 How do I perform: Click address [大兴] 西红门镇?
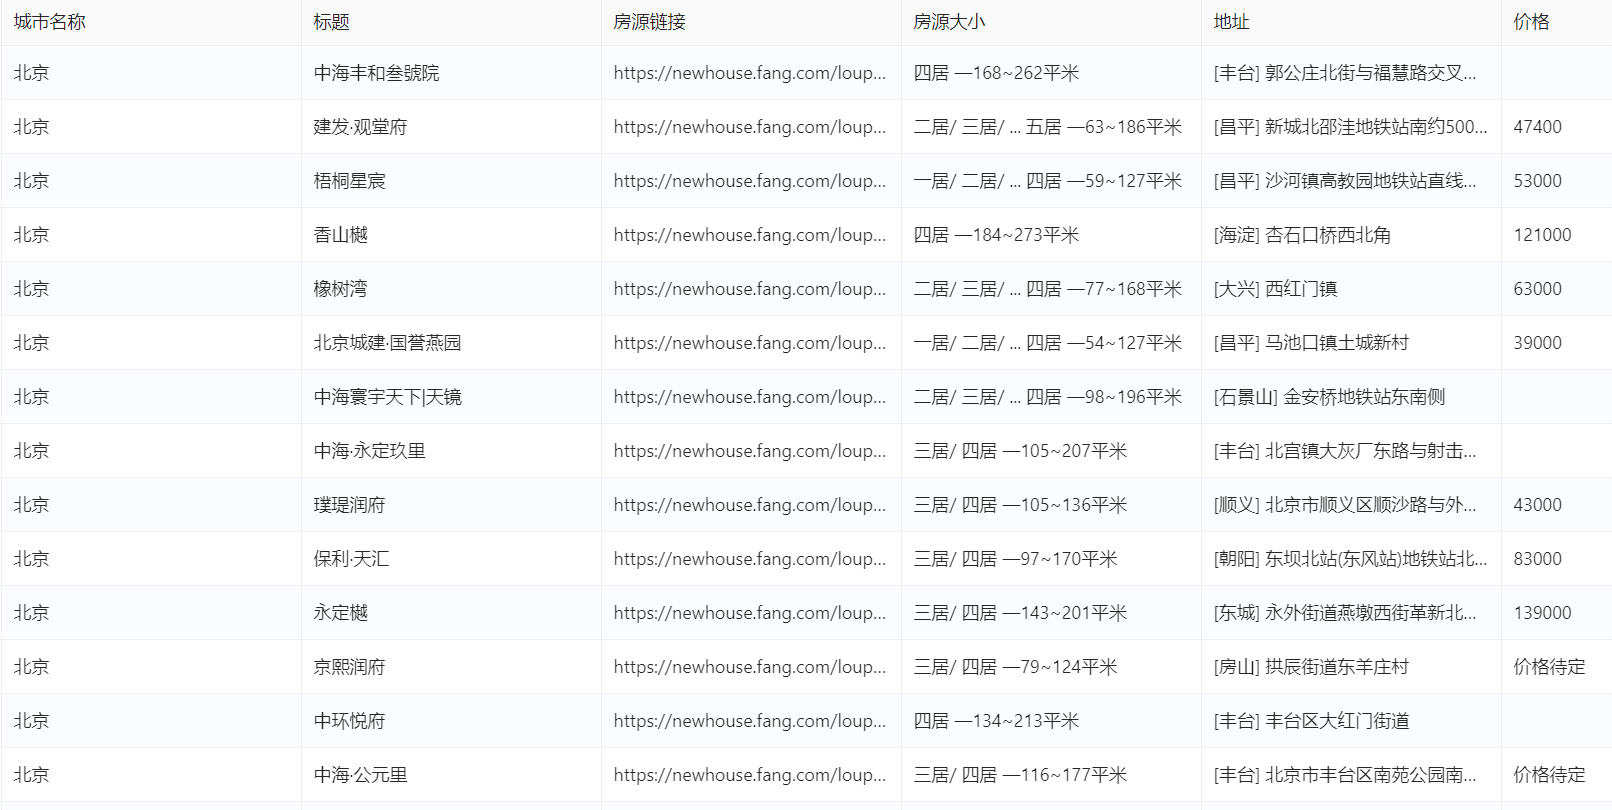click(x=1276, y=289)
